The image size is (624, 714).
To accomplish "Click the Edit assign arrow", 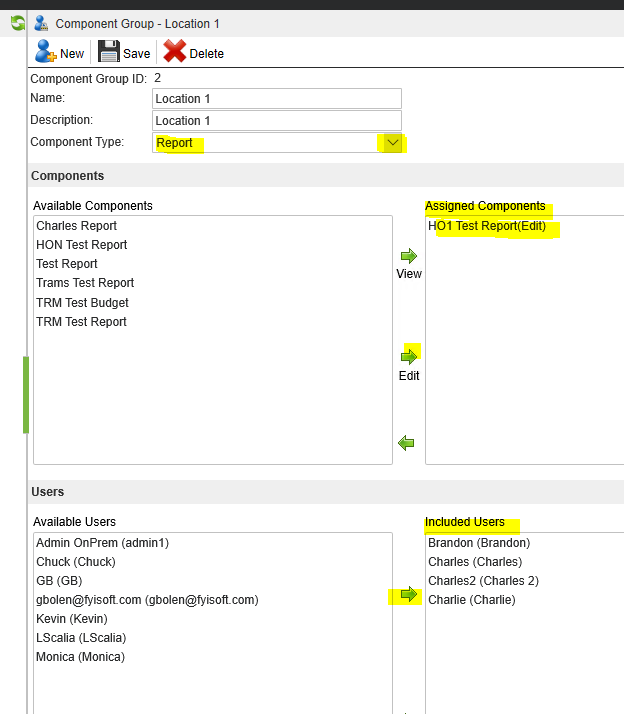I will click(x=409, y=357).
